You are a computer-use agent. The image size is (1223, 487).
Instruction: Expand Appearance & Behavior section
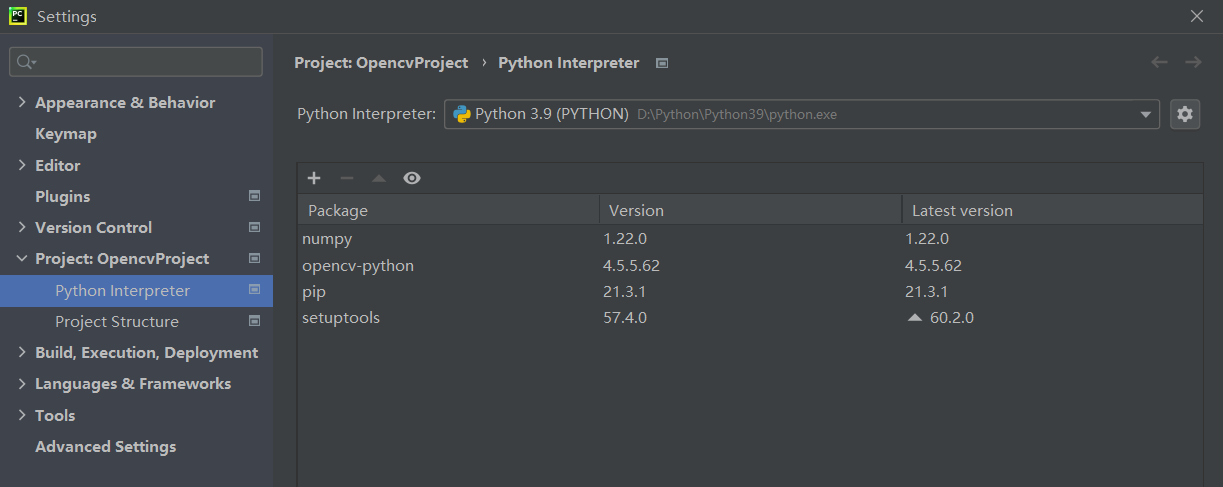coord(22,103)
